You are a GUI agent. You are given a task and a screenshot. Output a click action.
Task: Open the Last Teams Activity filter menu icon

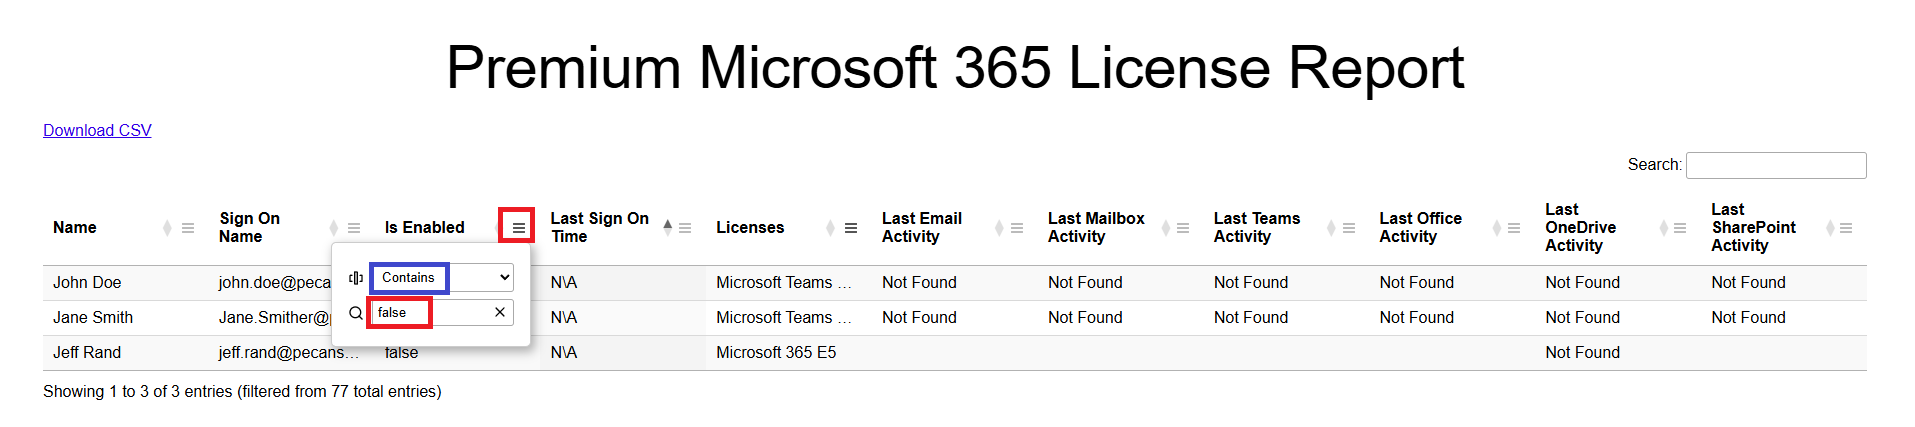tap(1348, 229)
